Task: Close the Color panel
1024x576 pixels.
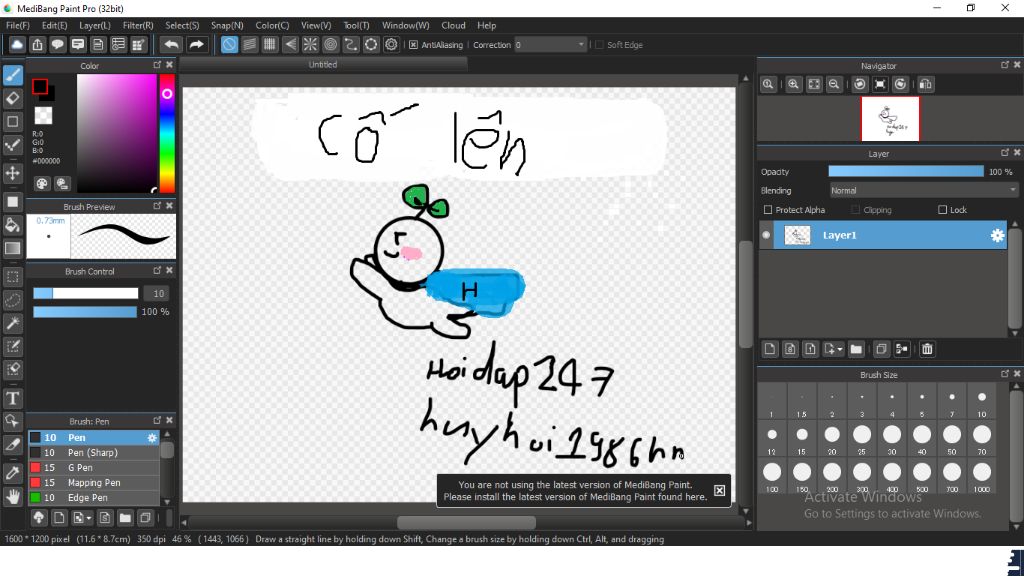Action: coord(169,65)
